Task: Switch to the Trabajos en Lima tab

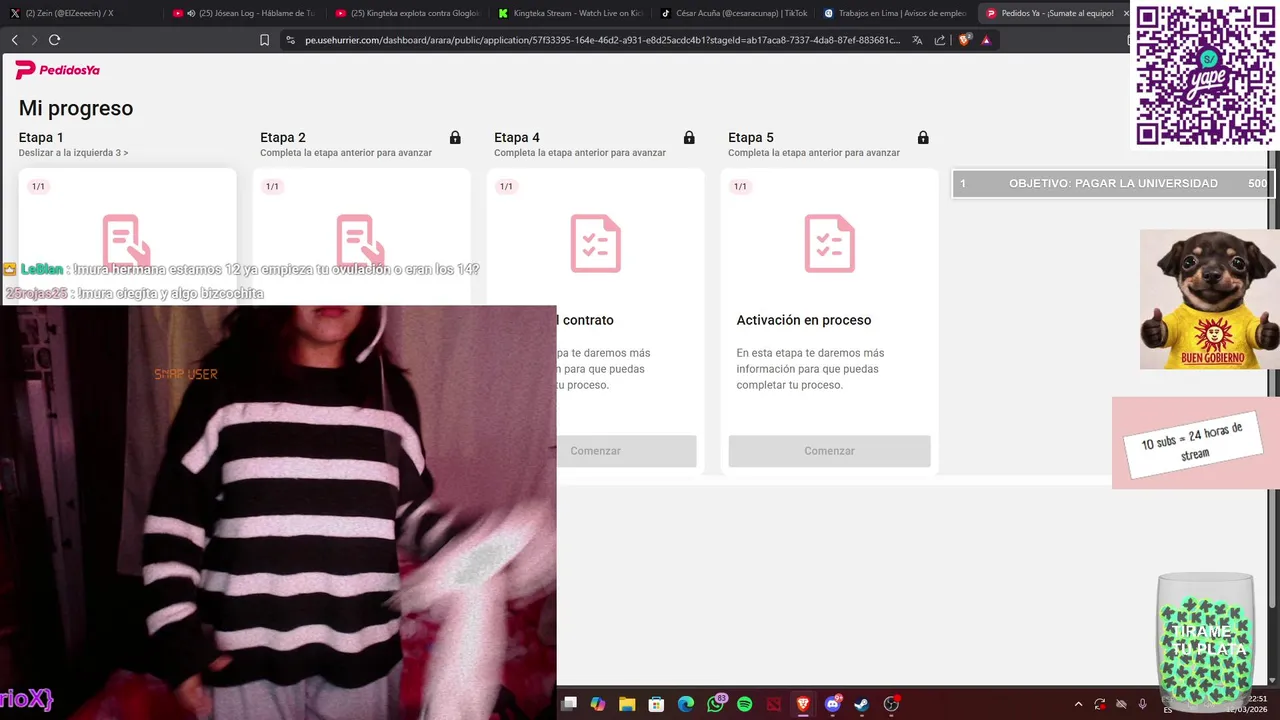Action: (896, 13)
